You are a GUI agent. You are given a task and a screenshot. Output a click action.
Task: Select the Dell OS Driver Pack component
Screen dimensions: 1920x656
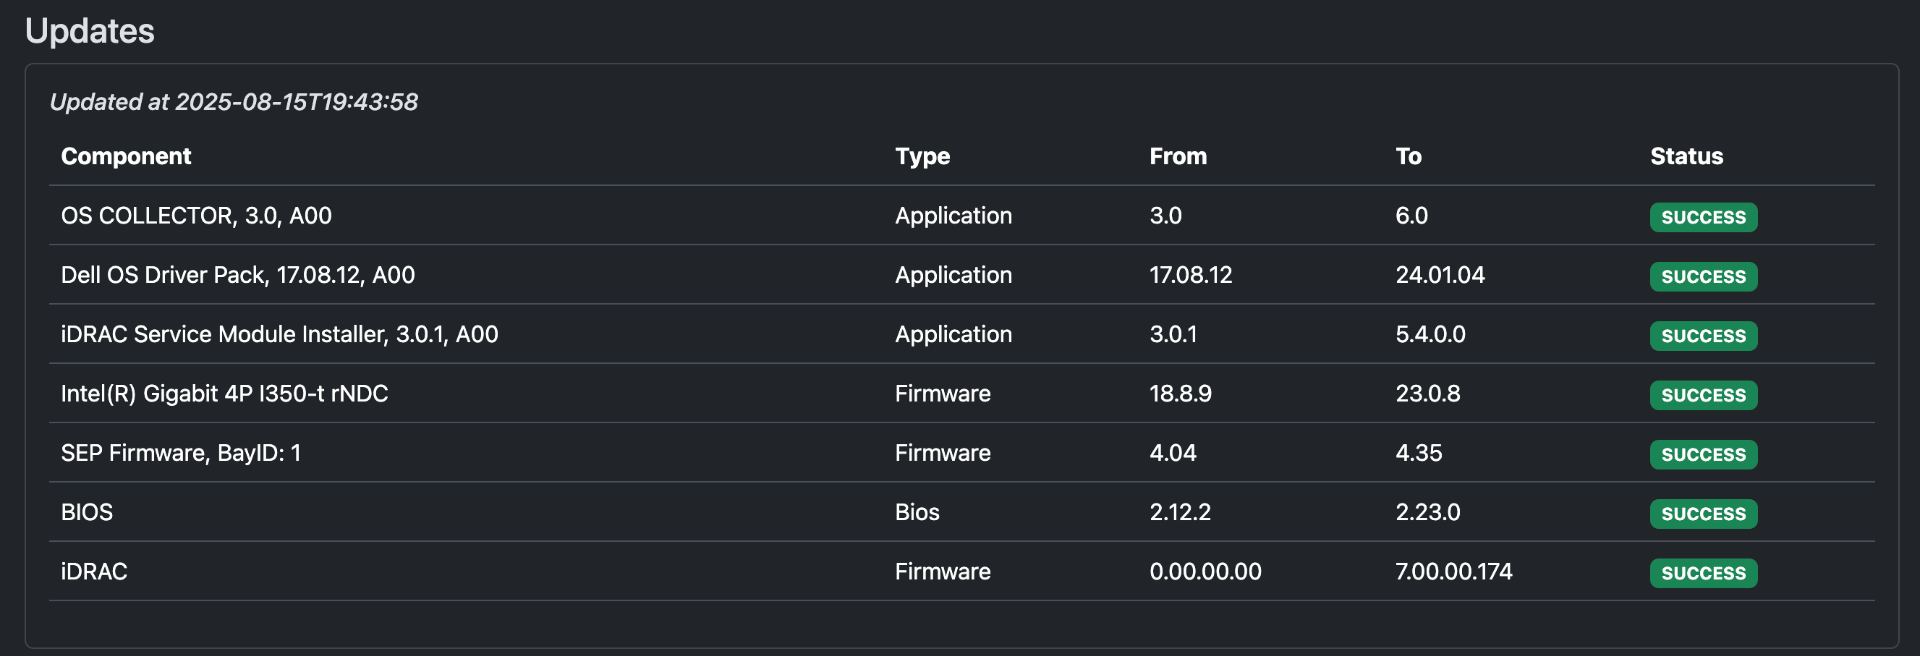(238, 275)
